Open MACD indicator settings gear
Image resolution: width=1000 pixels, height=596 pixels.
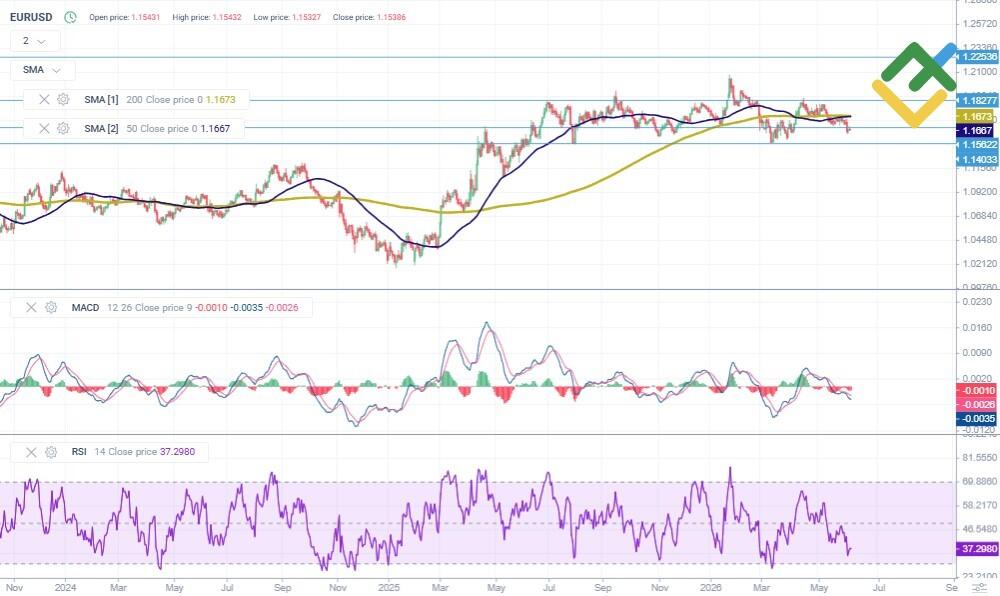(x=51, y=307)
